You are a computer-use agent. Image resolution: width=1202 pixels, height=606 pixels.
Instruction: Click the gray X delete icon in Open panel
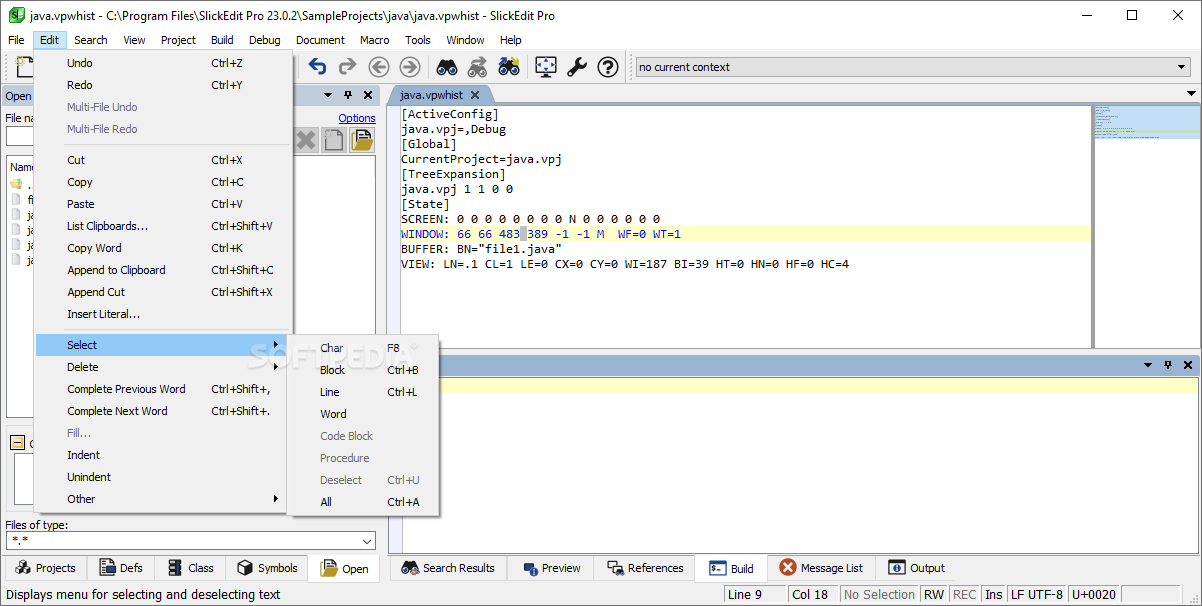pos(305,141)
